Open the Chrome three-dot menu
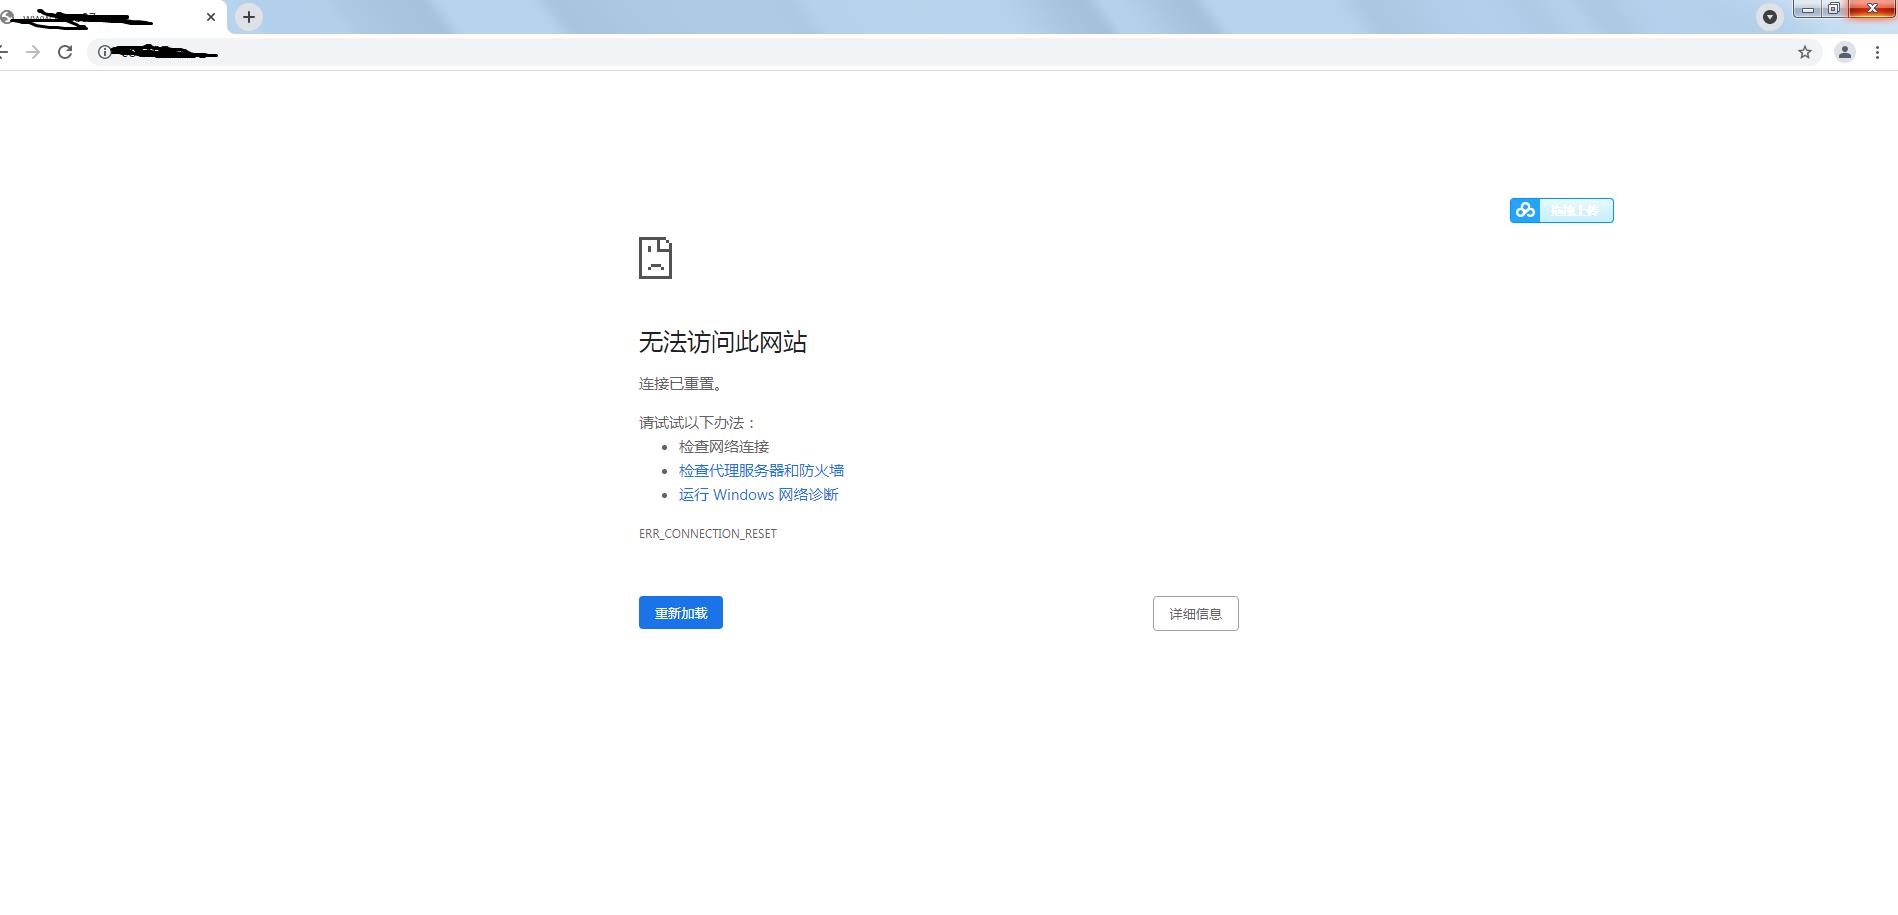The width and height of the screenshot is (1898, 915). pyautogui.click(x=1877, y=52)
